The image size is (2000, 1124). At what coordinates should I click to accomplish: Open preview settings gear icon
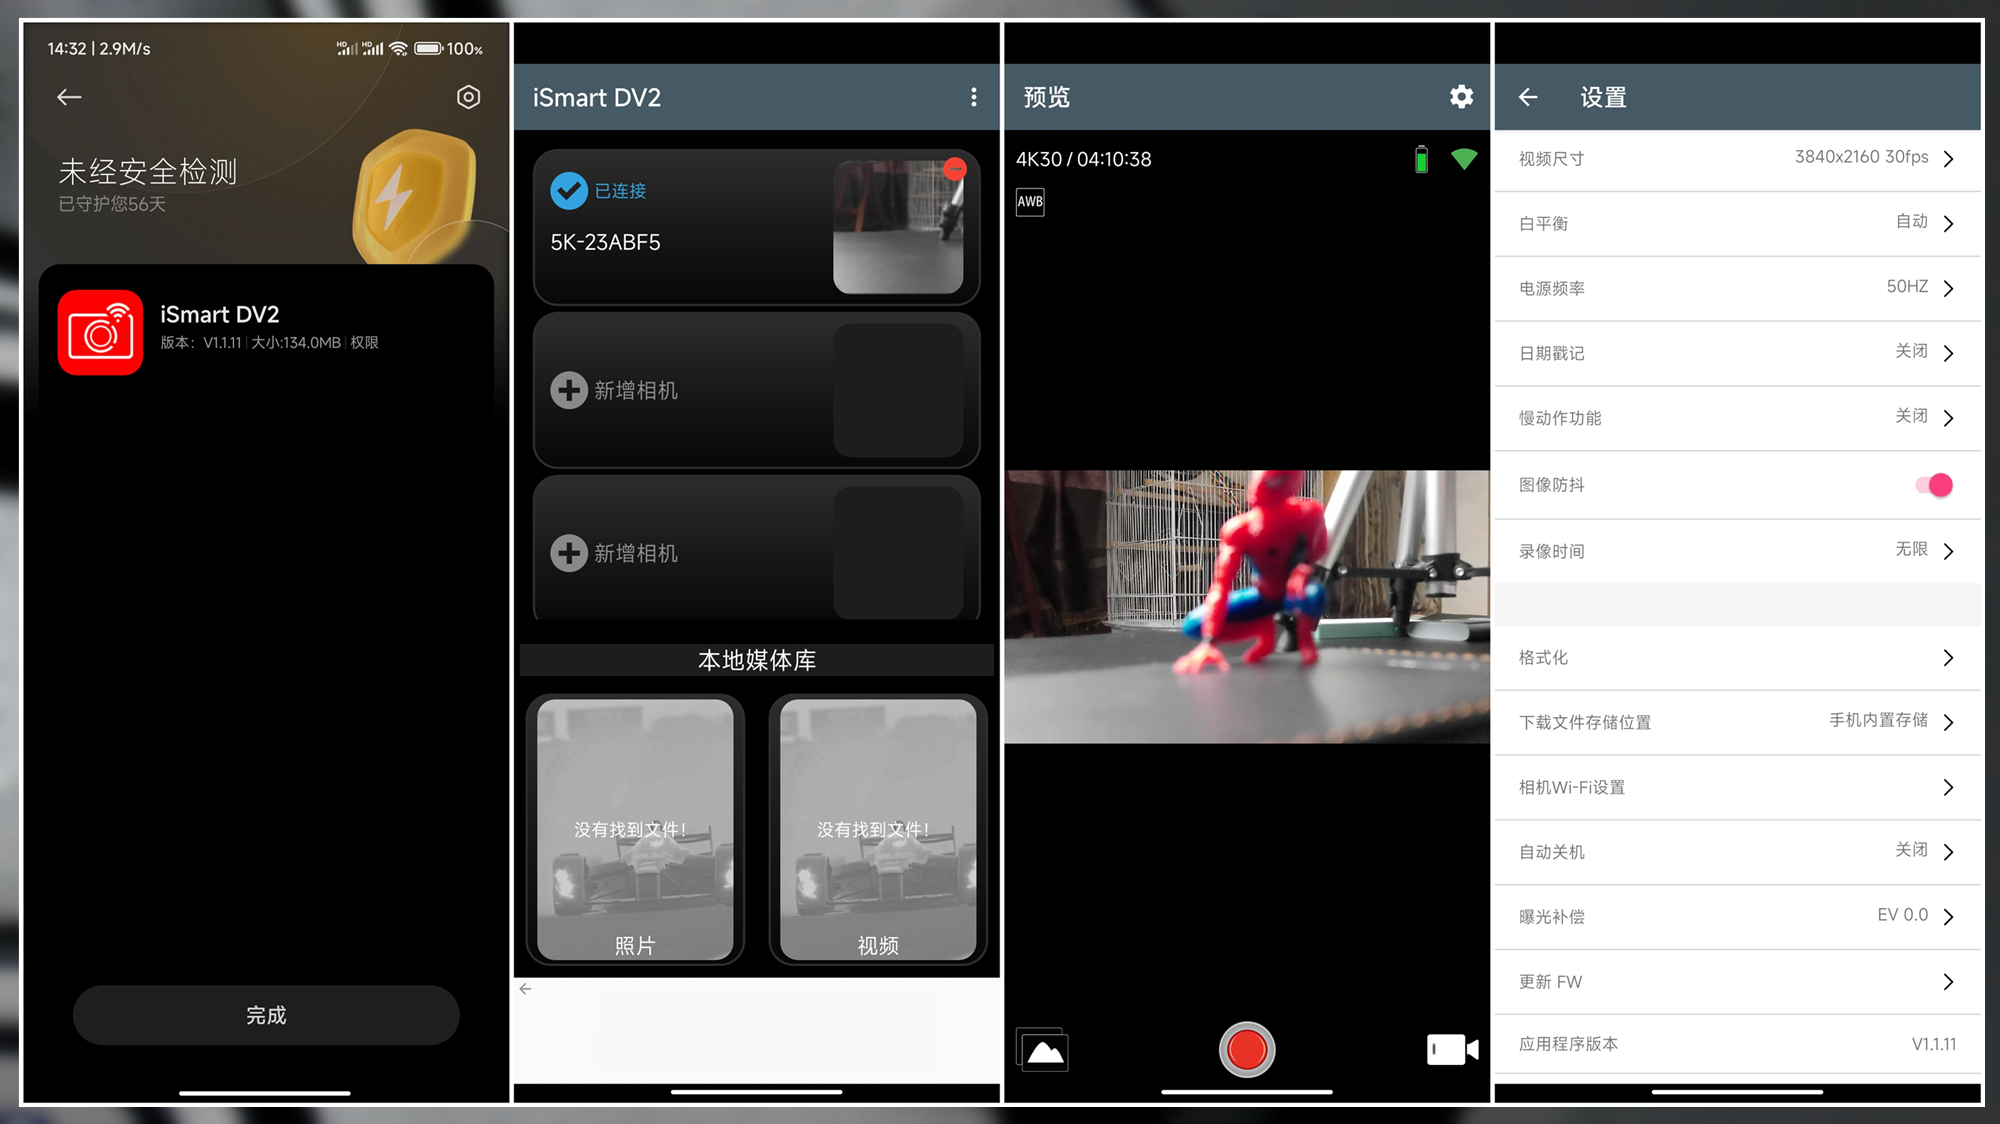click(x=1461, y=97)
